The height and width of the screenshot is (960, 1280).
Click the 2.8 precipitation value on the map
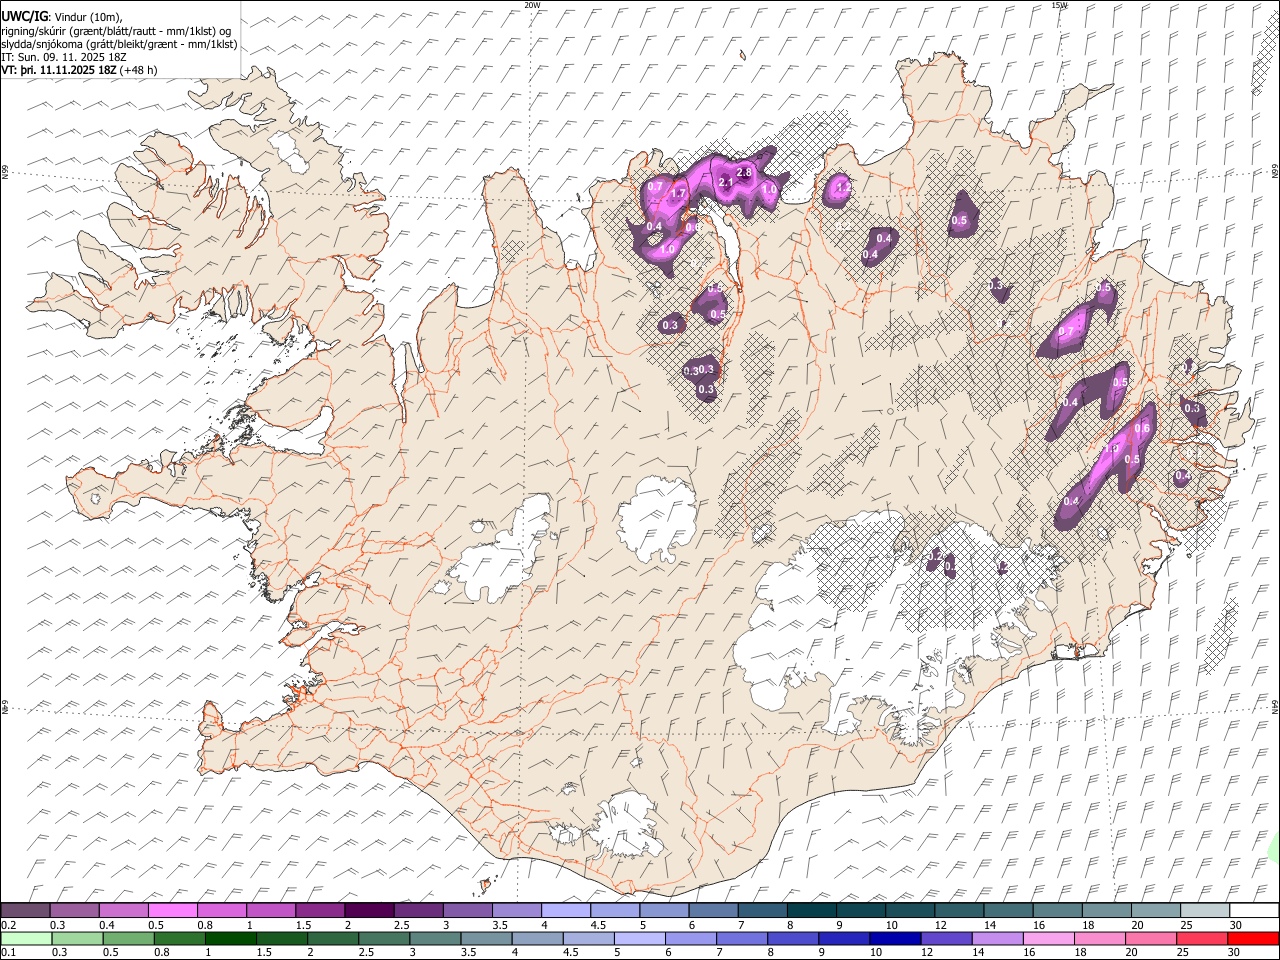[743, 173]
